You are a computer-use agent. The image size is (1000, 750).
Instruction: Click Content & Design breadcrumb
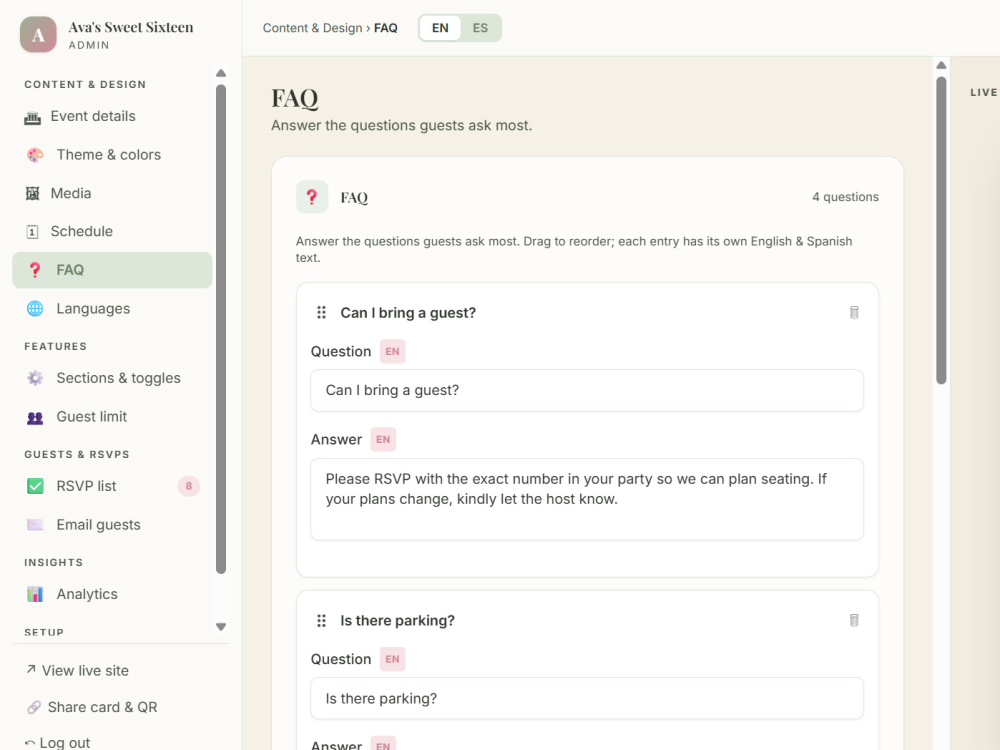coord(312,28)
